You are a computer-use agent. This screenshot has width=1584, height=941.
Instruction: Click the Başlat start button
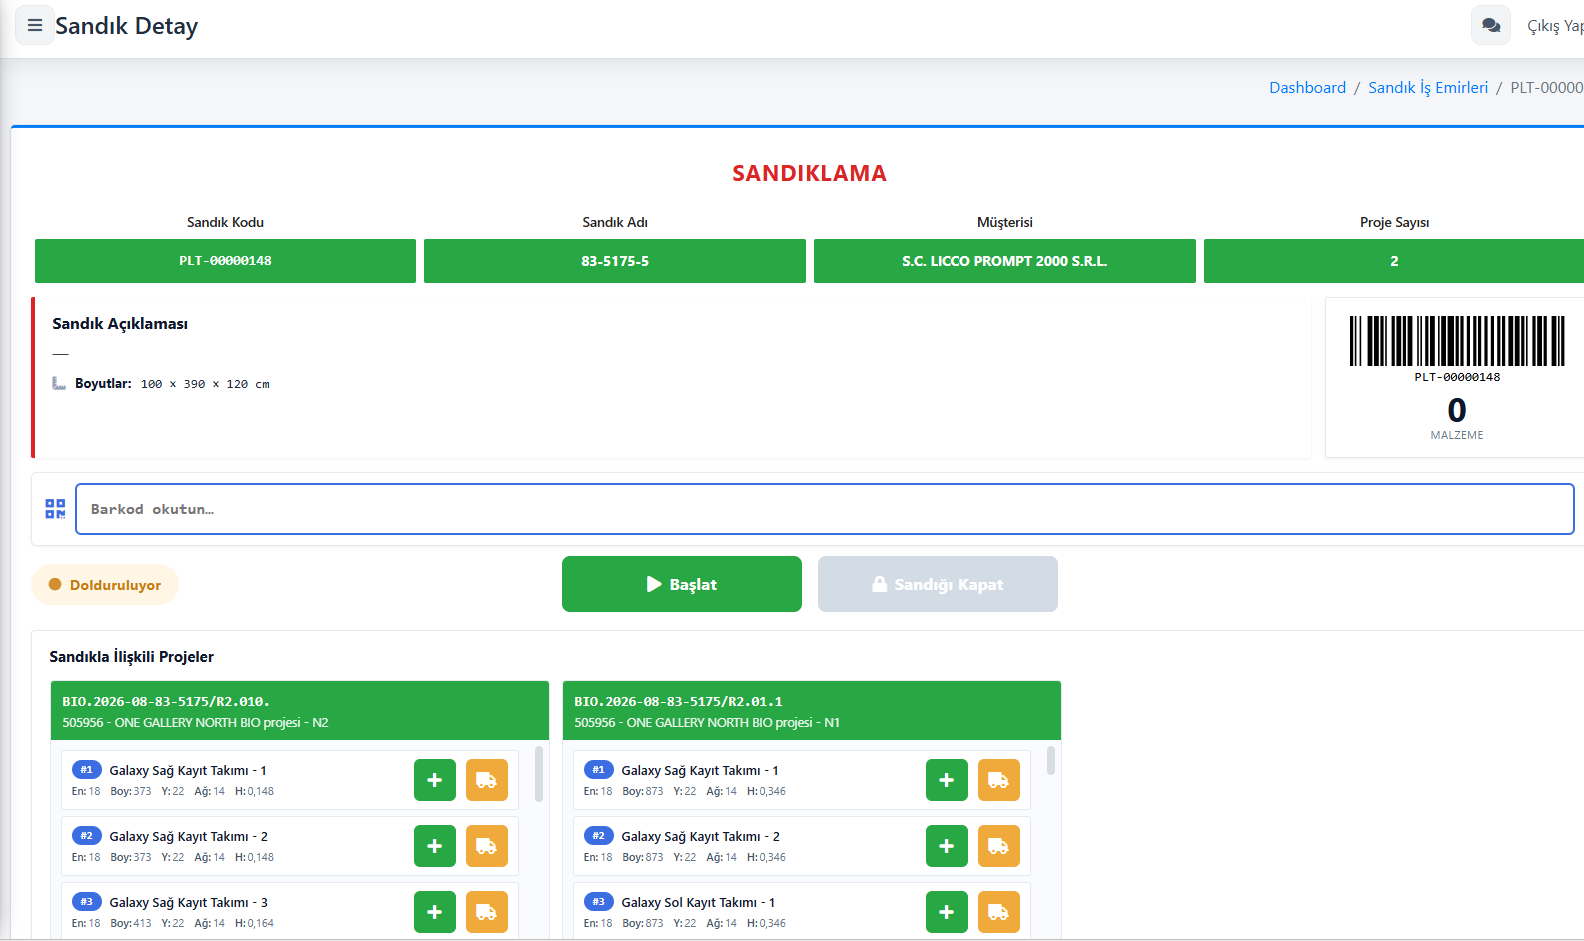[682, 584]
